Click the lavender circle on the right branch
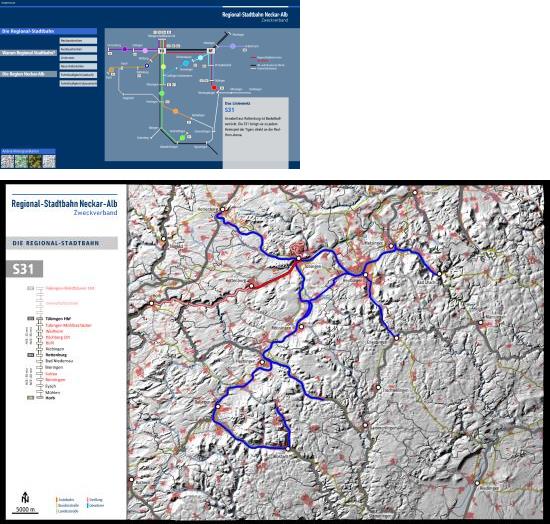 233,46
